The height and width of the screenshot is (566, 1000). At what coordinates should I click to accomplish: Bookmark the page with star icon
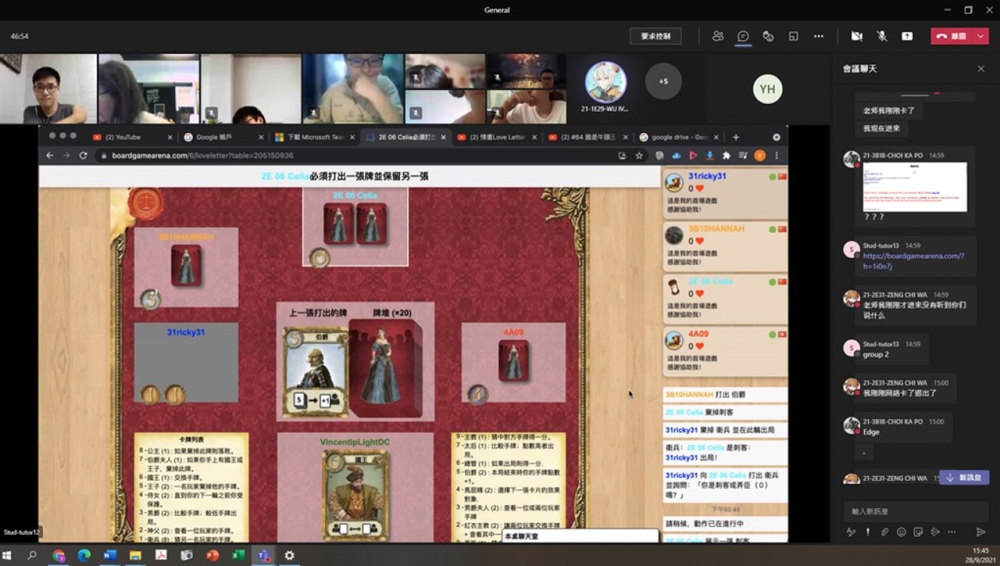(639, 155)
